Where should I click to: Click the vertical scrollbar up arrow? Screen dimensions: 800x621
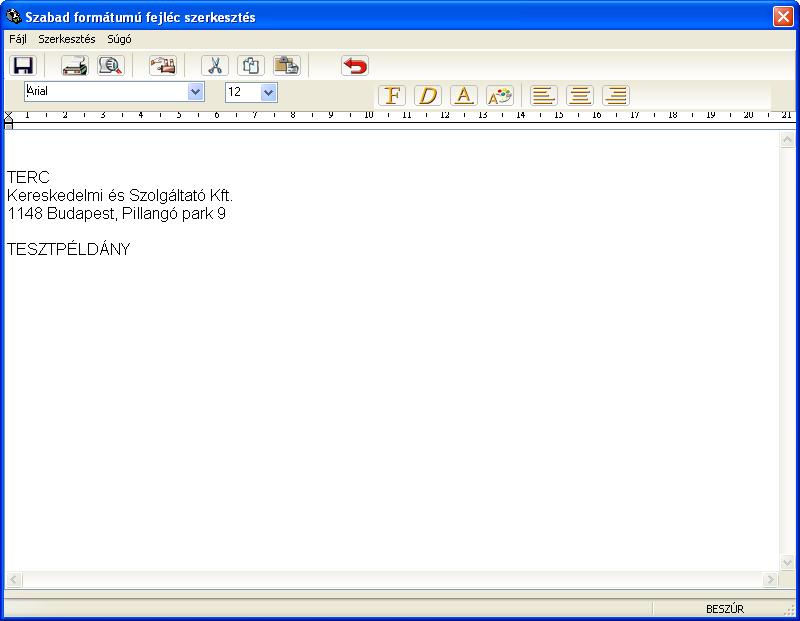(787, 139)
